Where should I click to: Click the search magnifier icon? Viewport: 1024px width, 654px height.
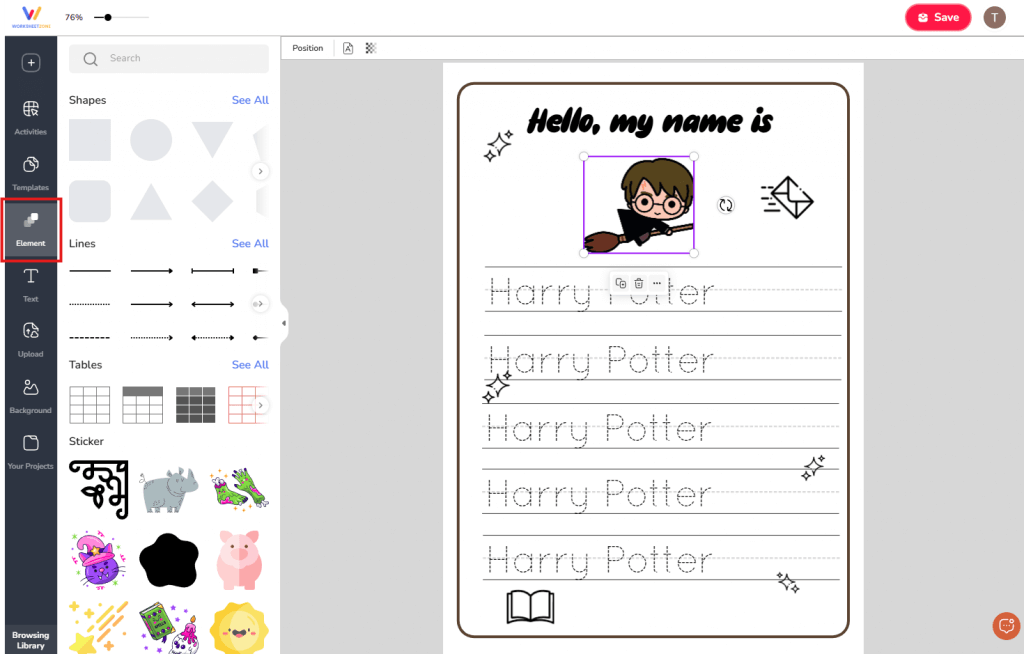coord(91,59)
